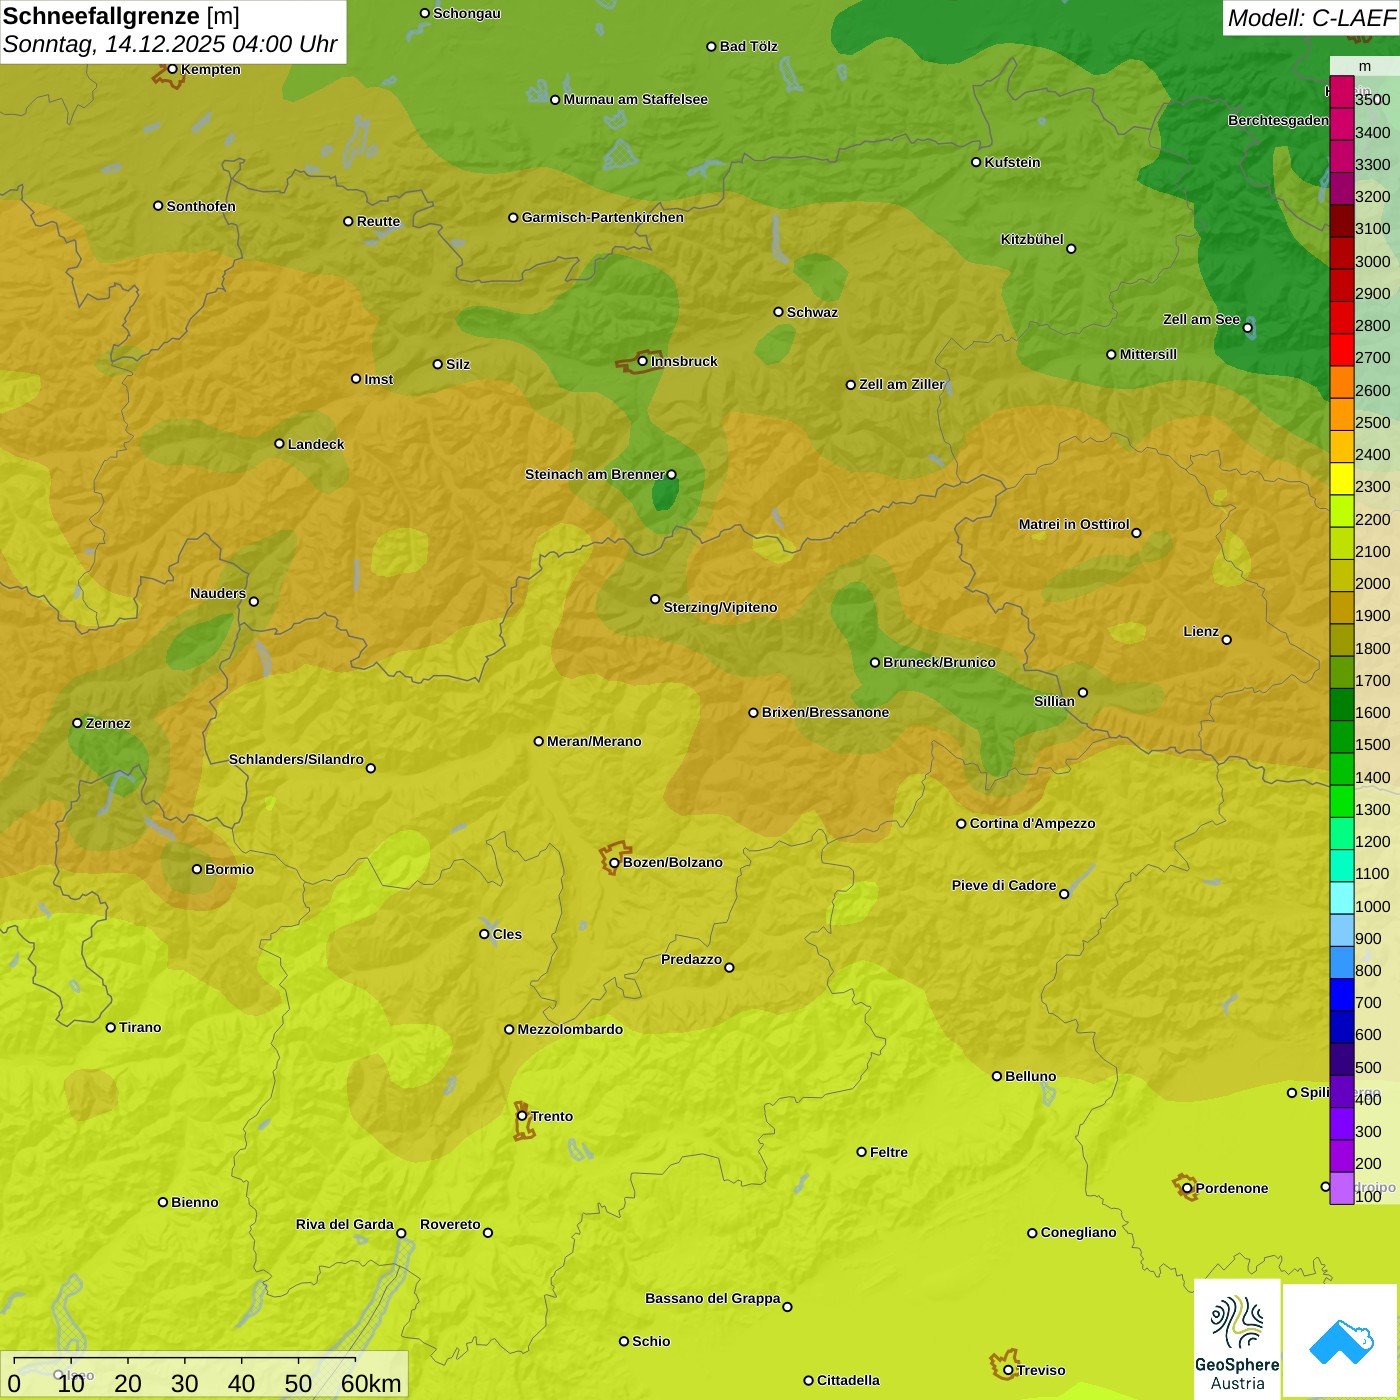1400x1400 pixels.
Task: Click the 'Zell am Ziller' label
Action: click(902, 384)
